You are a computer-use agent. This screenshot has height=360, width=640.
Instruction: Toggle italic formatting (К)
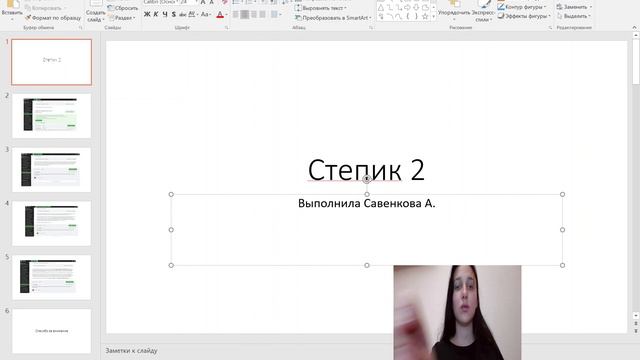coord(156,14)
